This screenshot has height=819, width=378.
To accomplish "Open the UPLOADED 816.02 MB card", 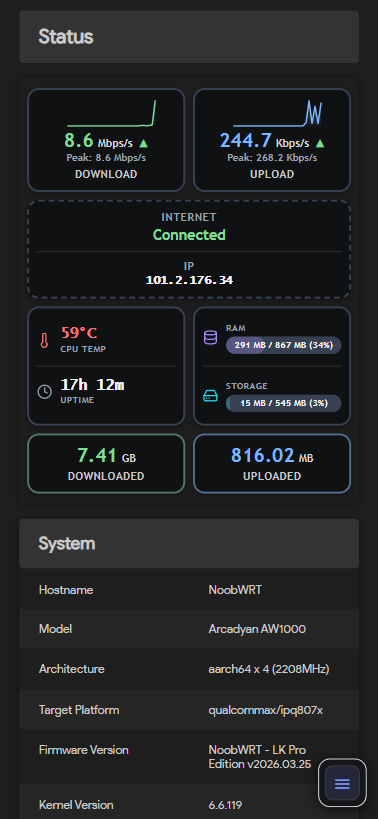I will pyautogui.click(x=272, y=463).
